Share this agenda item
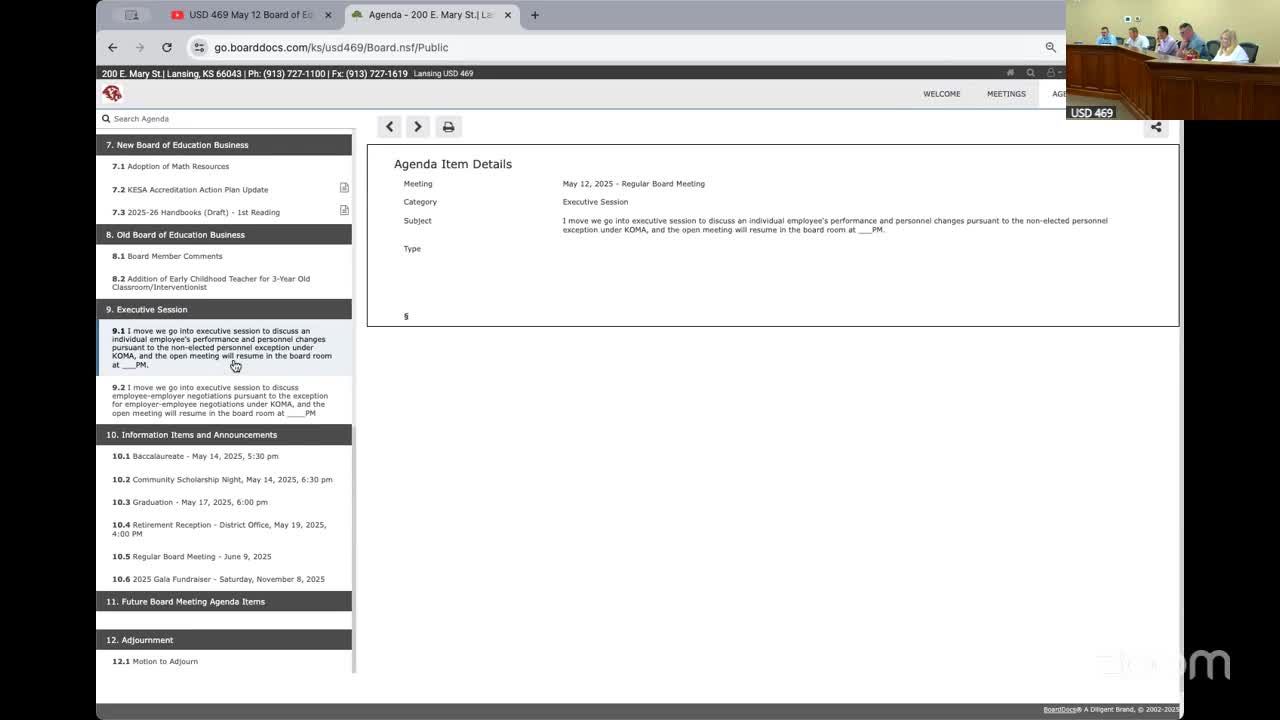 point(1156,127)
